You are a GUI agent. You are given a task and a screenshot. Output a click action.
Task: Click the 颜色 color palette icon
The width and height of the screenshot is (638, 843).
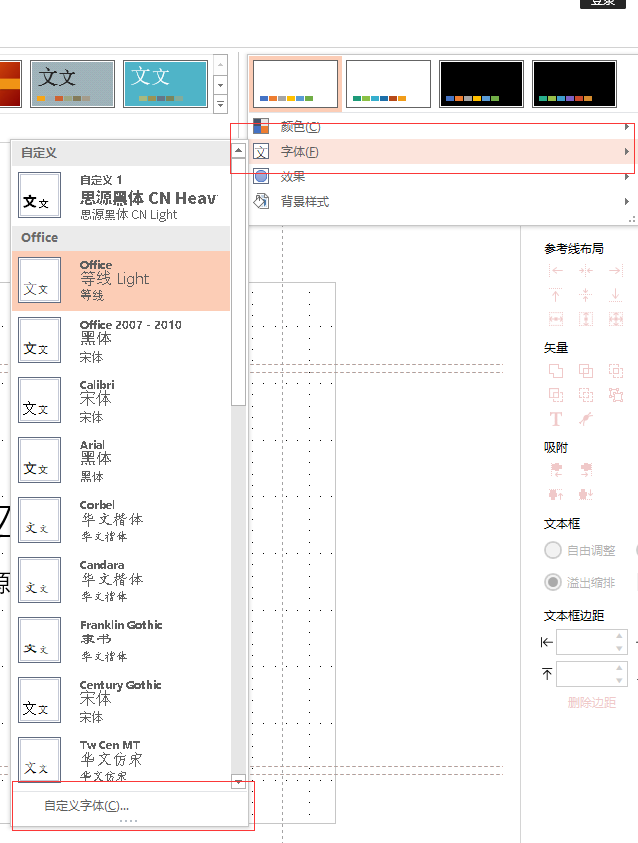pyautogui.click(x=261, y=126)
